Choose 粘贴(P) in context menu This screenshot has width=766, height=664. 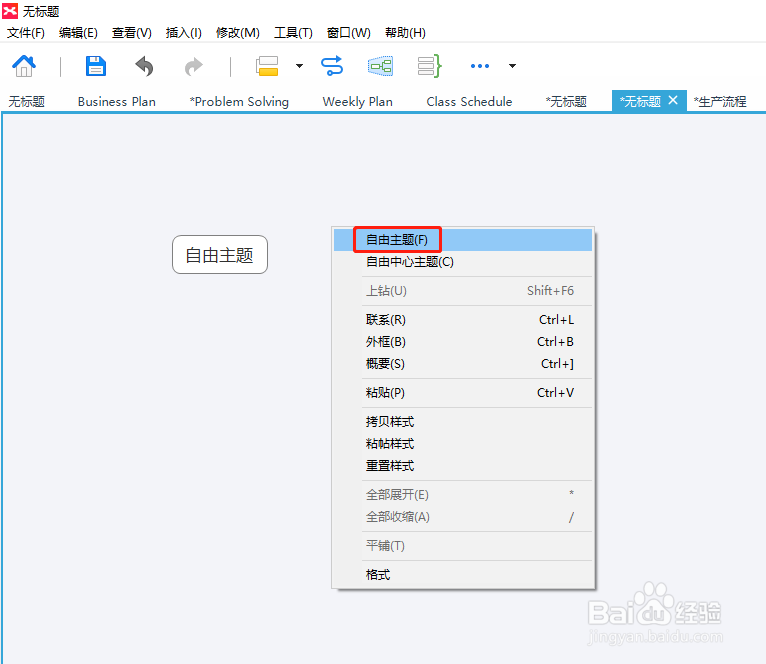463,392
